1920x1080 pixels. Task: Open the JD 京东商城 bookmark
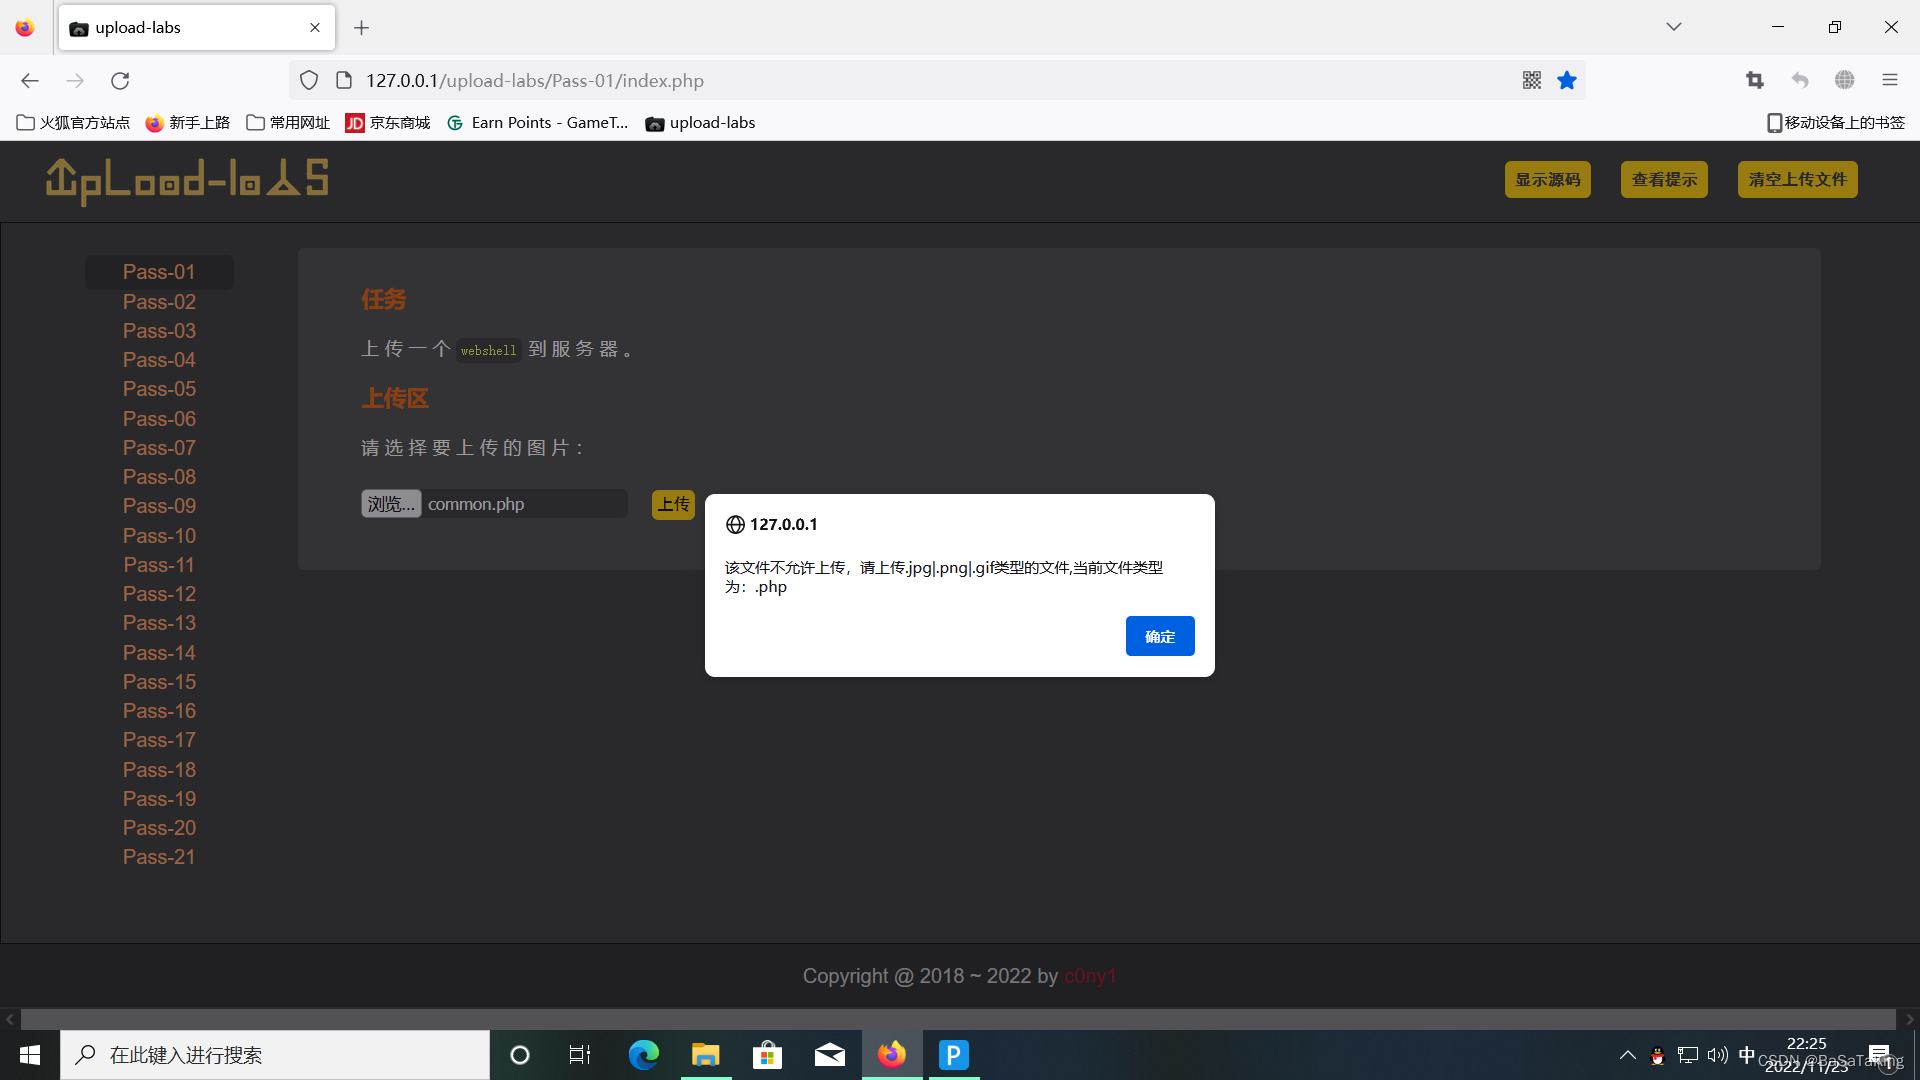pos(388,122)
